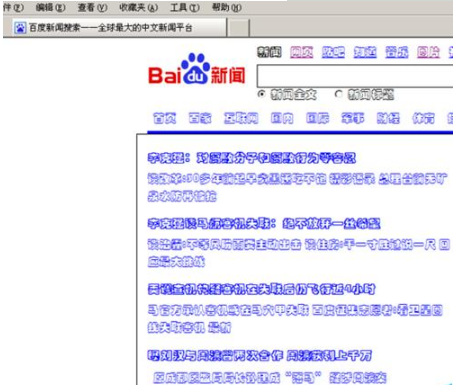The width and height of the screenshot is (457, 385).
Task: Open the 国际 news category
Action: pos(318,118)
